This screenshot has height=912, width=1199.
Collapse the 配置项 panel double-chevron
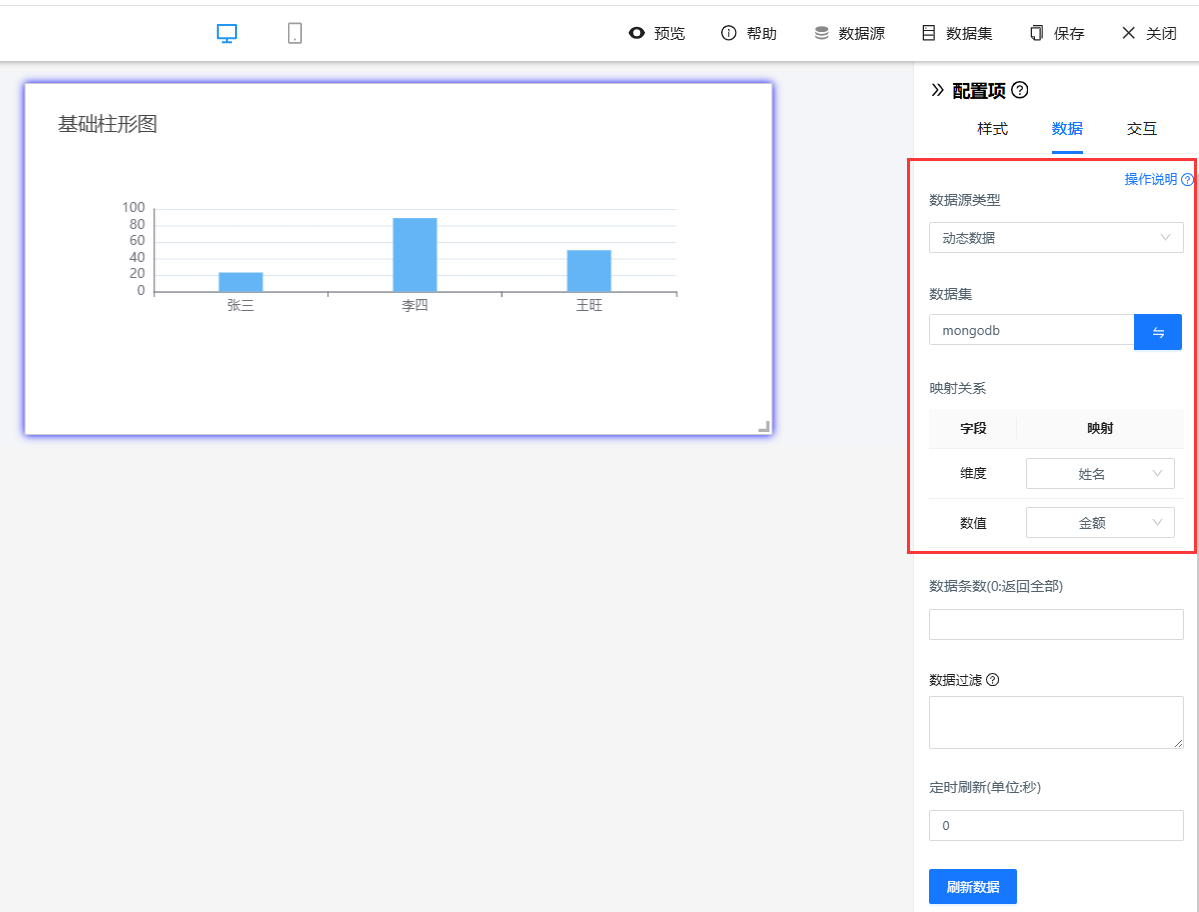937,90
